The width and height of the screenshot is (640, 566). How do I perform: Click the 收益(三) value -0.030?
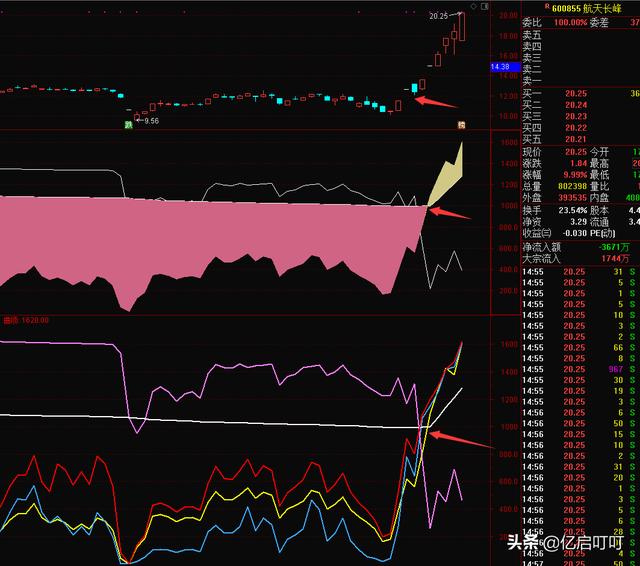click(x=575, y=233)
